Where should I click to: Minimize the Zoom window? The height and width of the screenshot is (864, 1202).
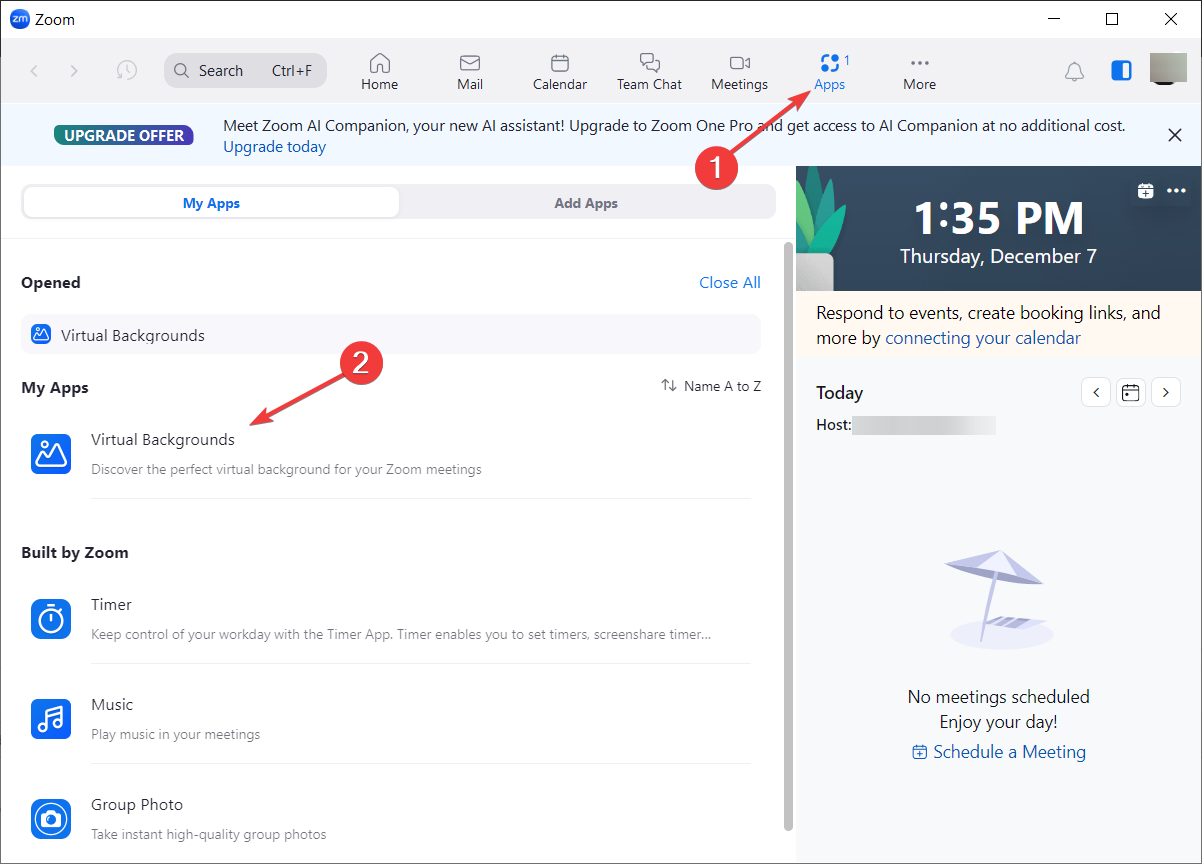[1053, 19]
